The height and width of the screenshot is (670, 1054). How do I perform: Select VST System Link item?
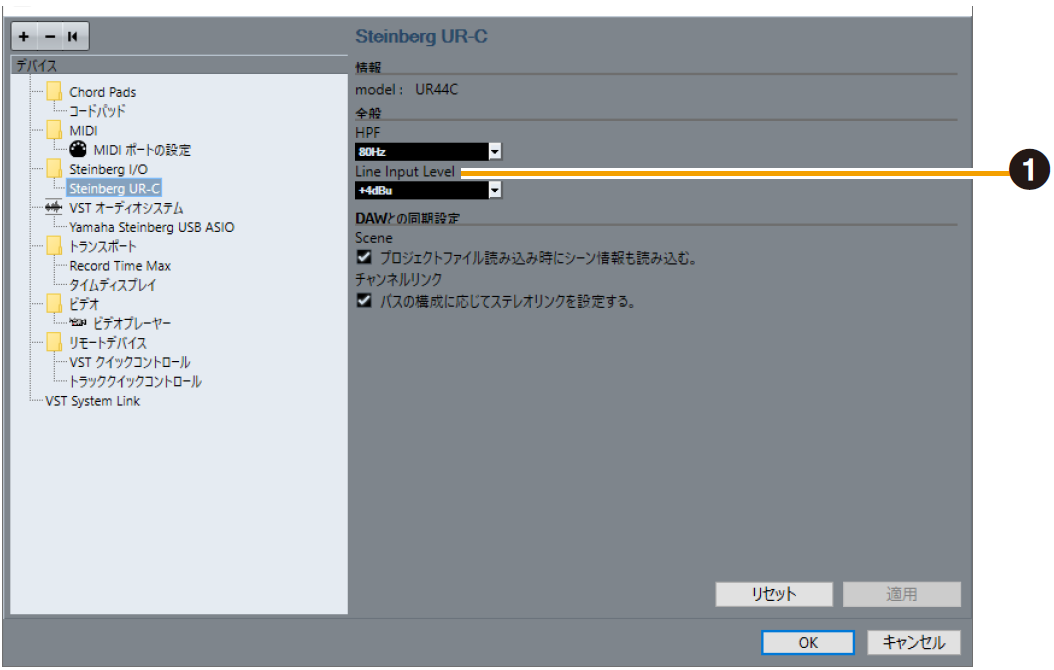click(92, 401)
